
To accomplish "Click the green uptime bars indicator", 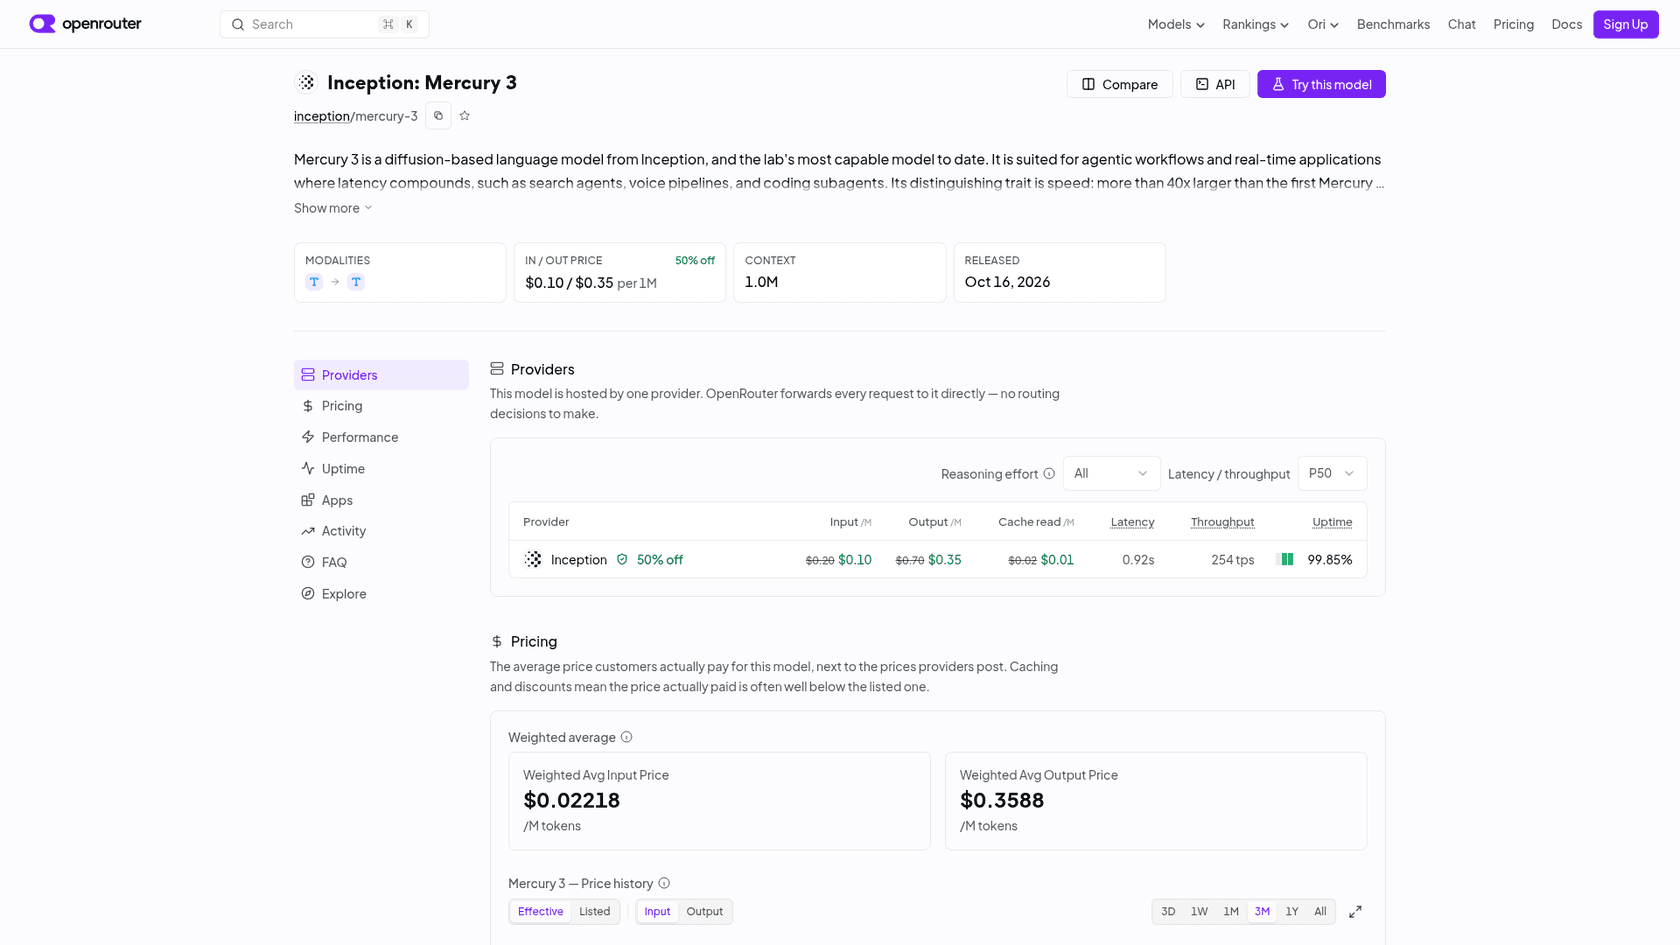I will pos(1286,560).
